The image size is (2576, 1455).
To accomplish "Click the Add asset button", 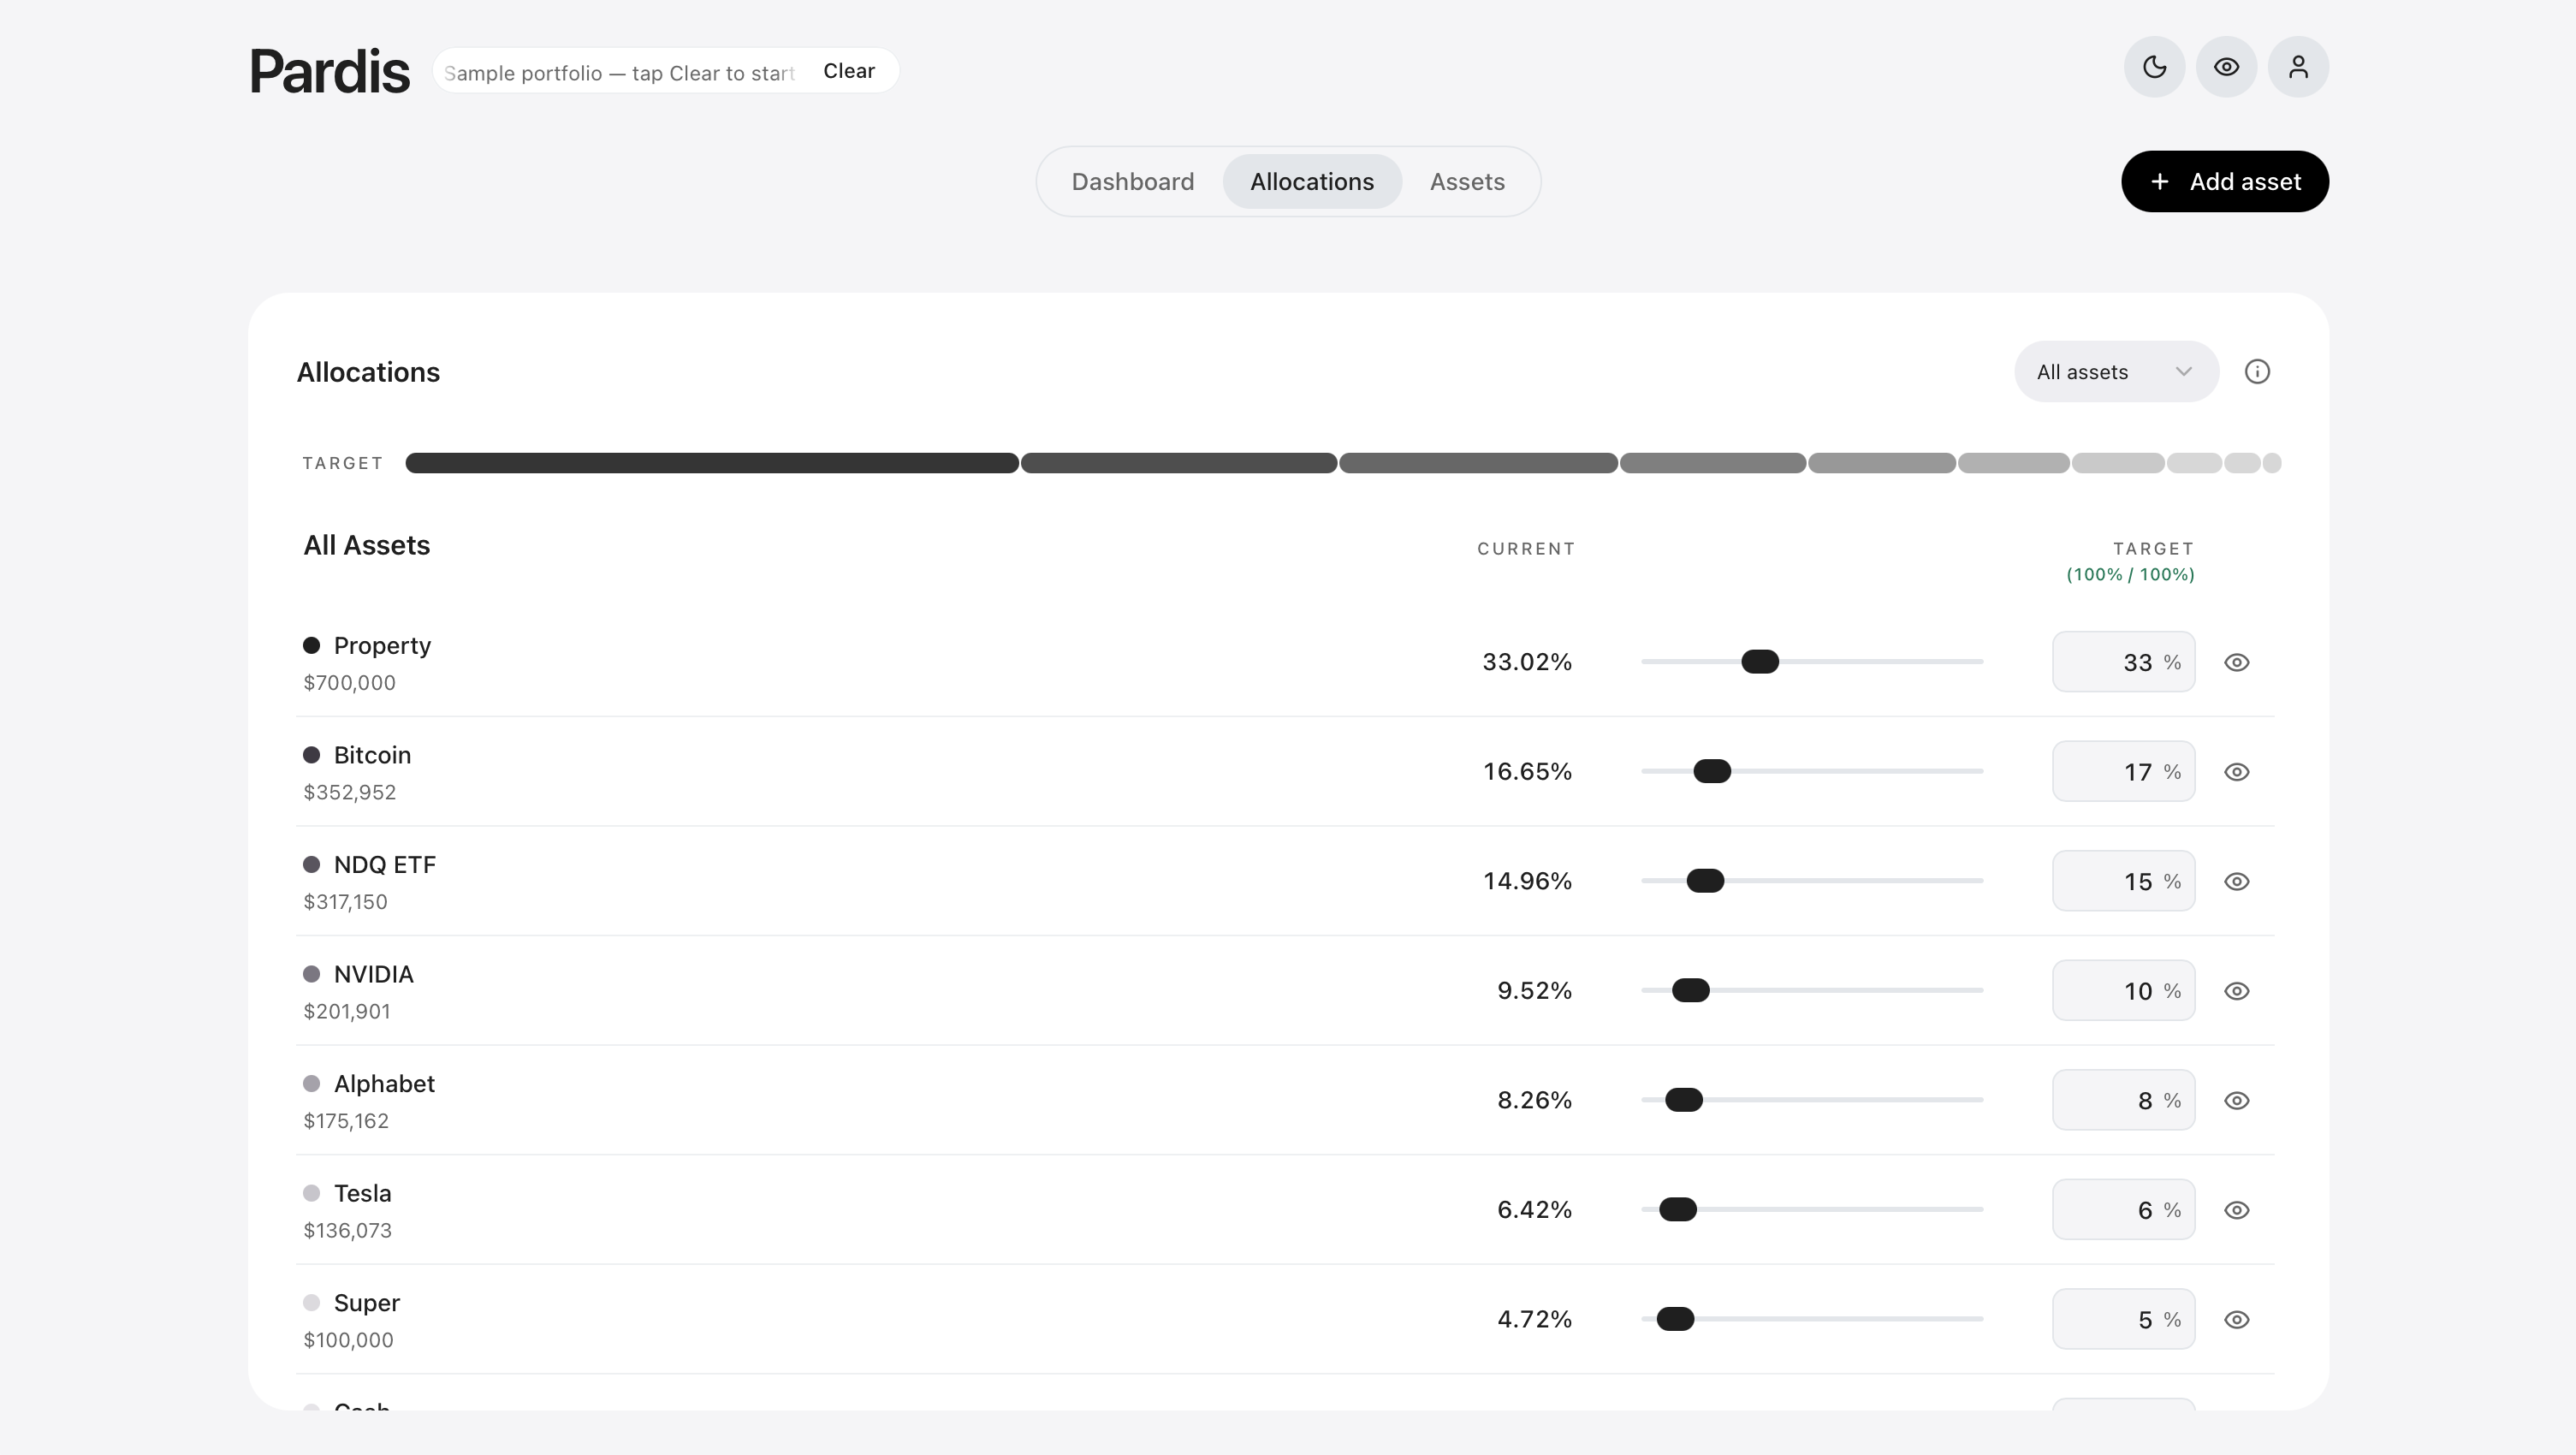I will [2224, 182].
